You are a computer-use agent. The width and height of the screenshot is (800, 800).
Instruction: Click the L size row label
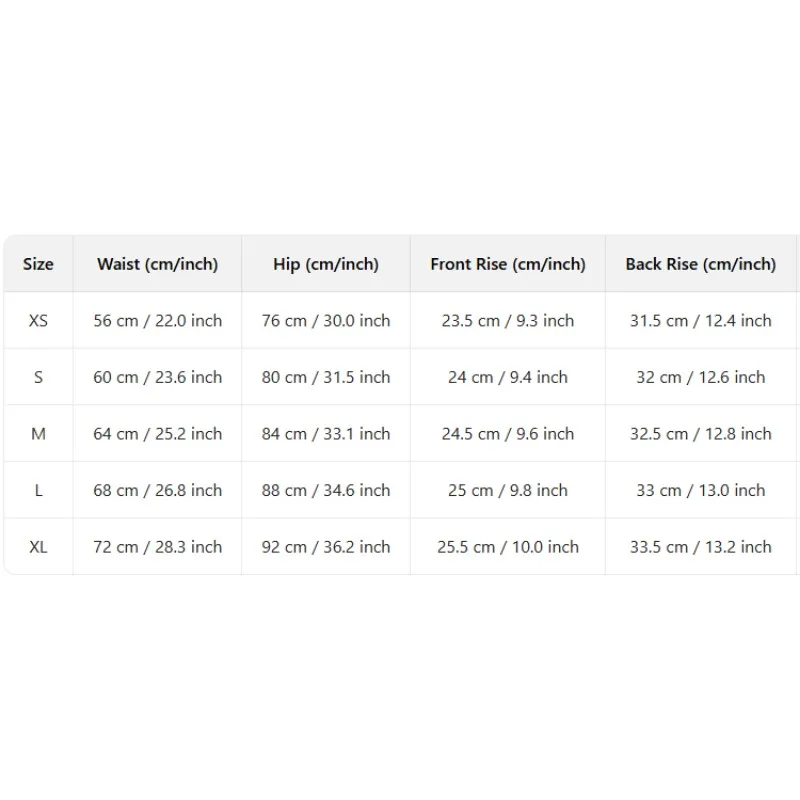point(38,490)
